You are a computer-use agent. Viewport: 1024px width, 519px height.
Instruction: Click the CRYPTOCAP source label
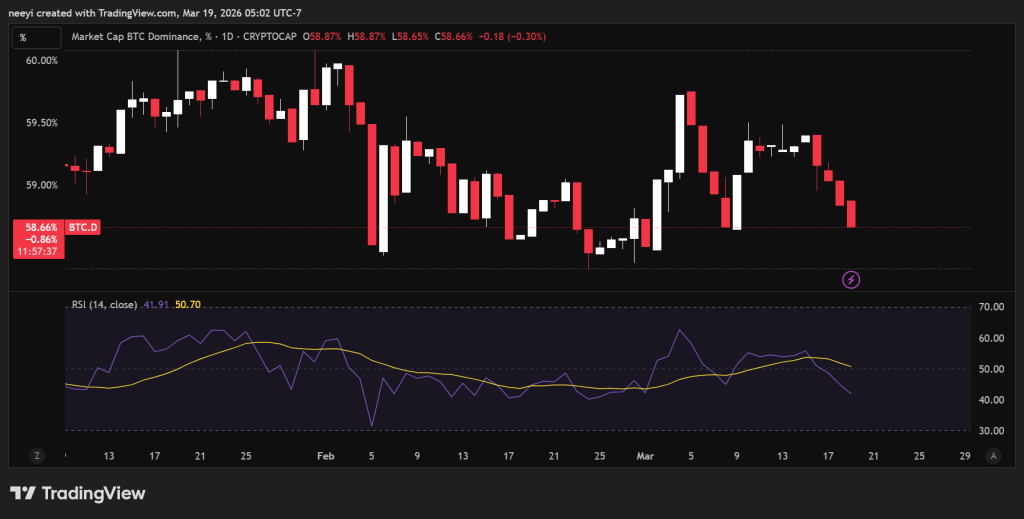click(x=272, y=37)
